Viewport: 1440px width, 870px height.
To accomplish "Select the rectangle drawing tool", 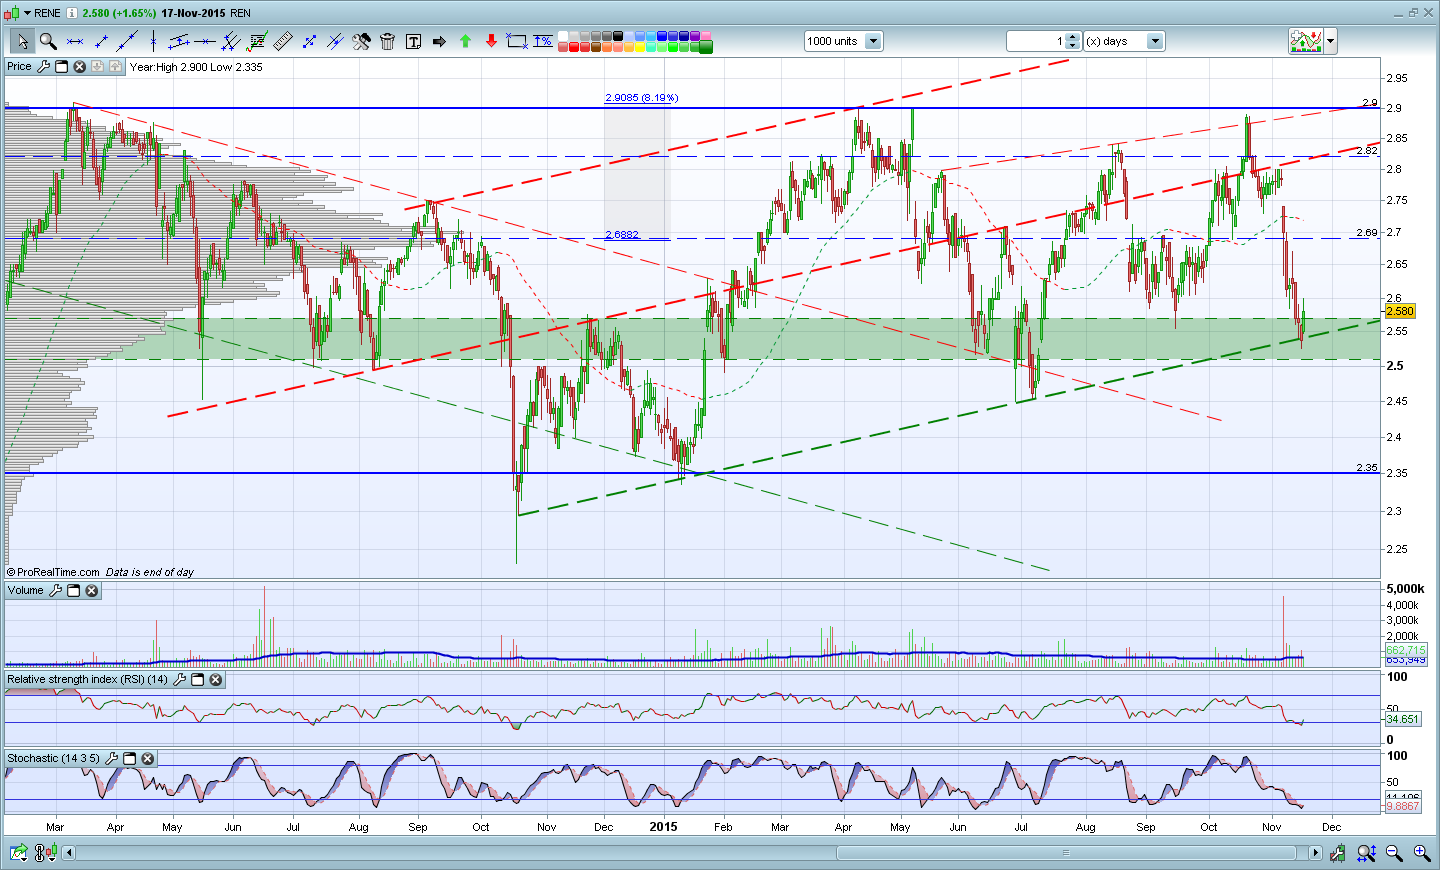I will pos(517,41).
